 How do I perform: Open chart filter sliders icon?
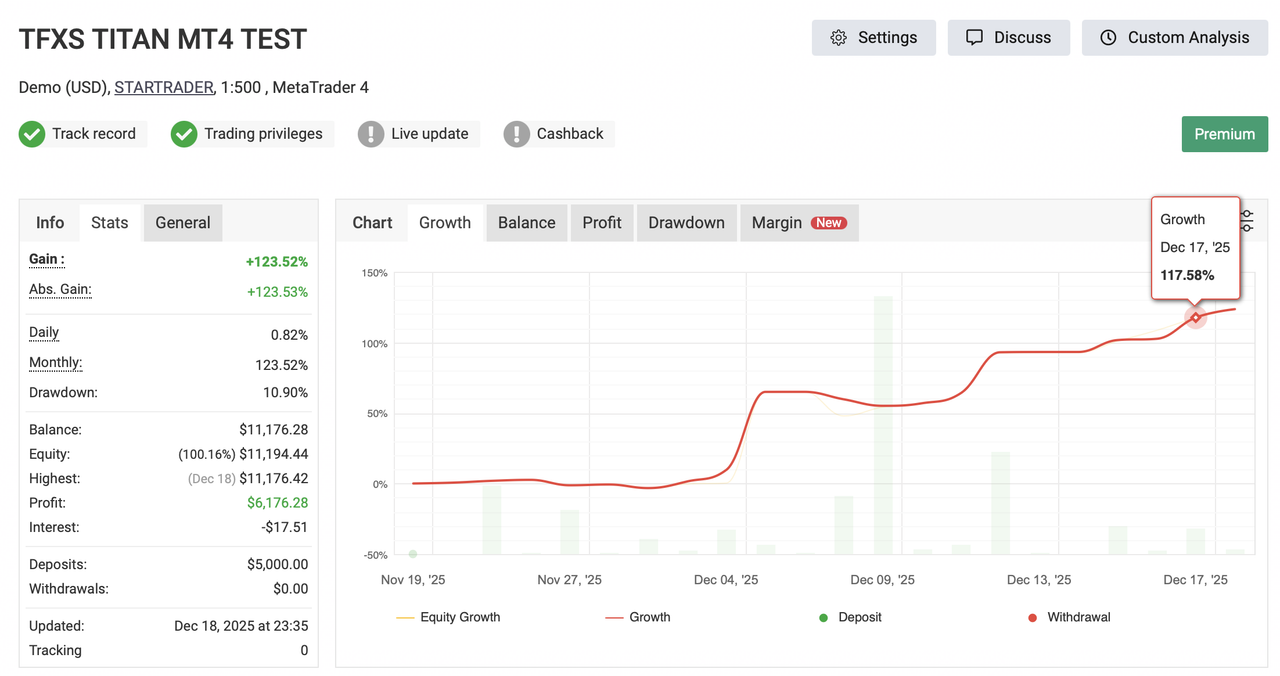point(1247,220)
